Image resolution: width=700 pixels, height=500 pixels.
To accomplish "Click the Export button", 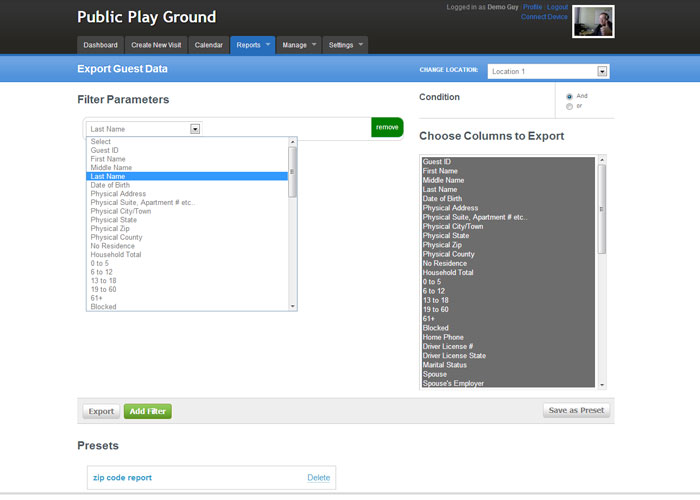I will coord(101,411).
